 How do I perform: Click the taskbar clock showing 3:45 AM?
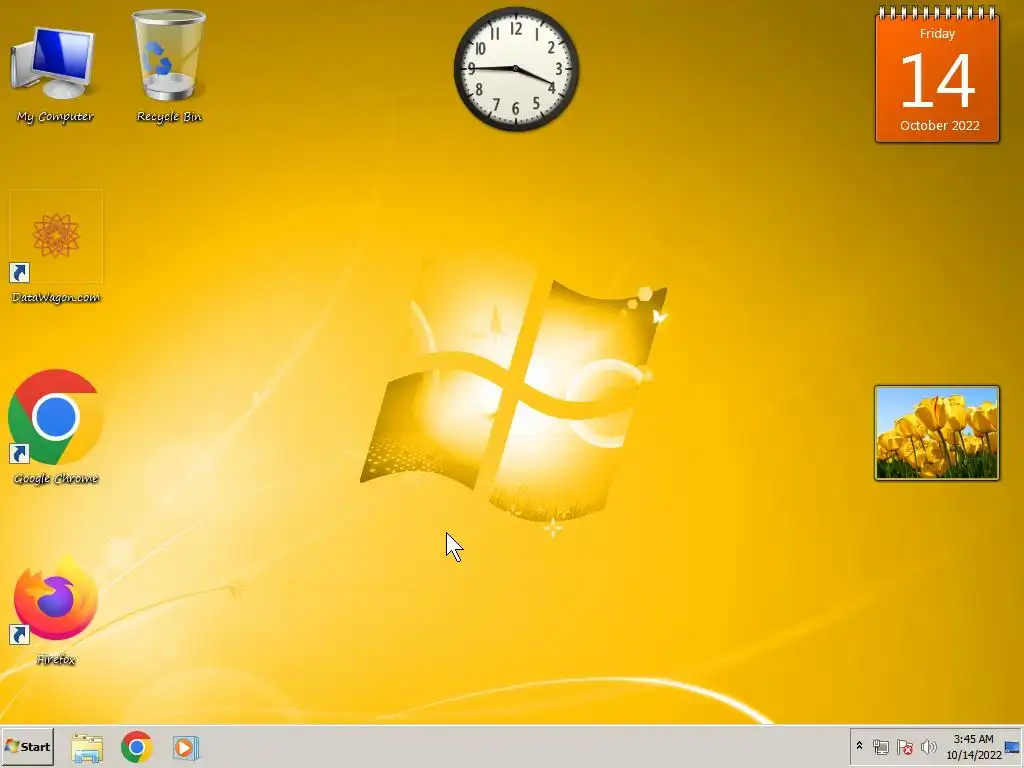[x=973, y=739]
